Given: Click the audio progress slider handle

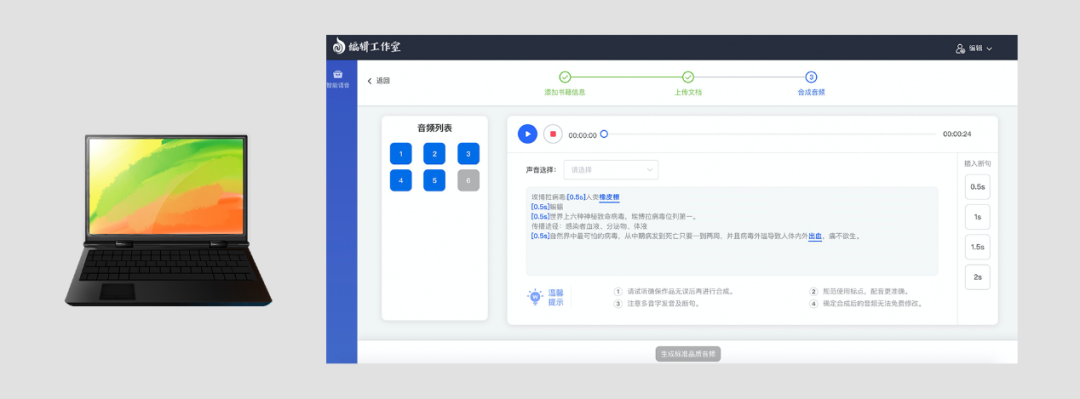Looking at the screenshot, I should (x=604, y=134).
